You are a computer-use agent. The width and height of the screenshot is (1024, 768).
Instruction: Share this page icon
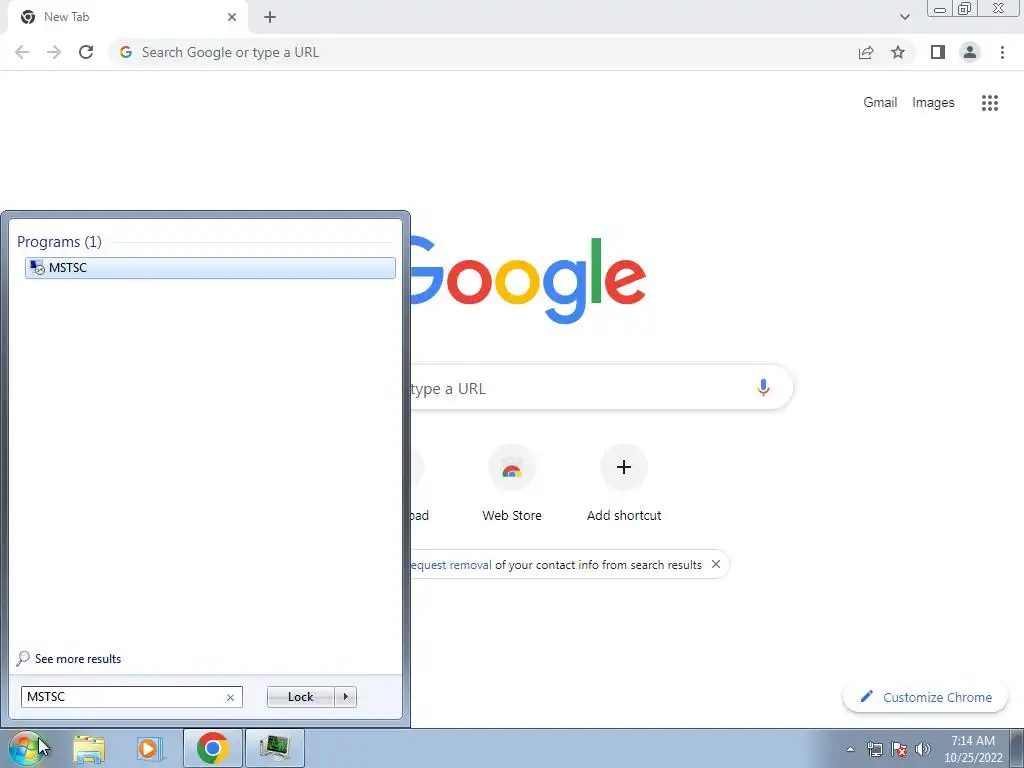pos(866,52)
